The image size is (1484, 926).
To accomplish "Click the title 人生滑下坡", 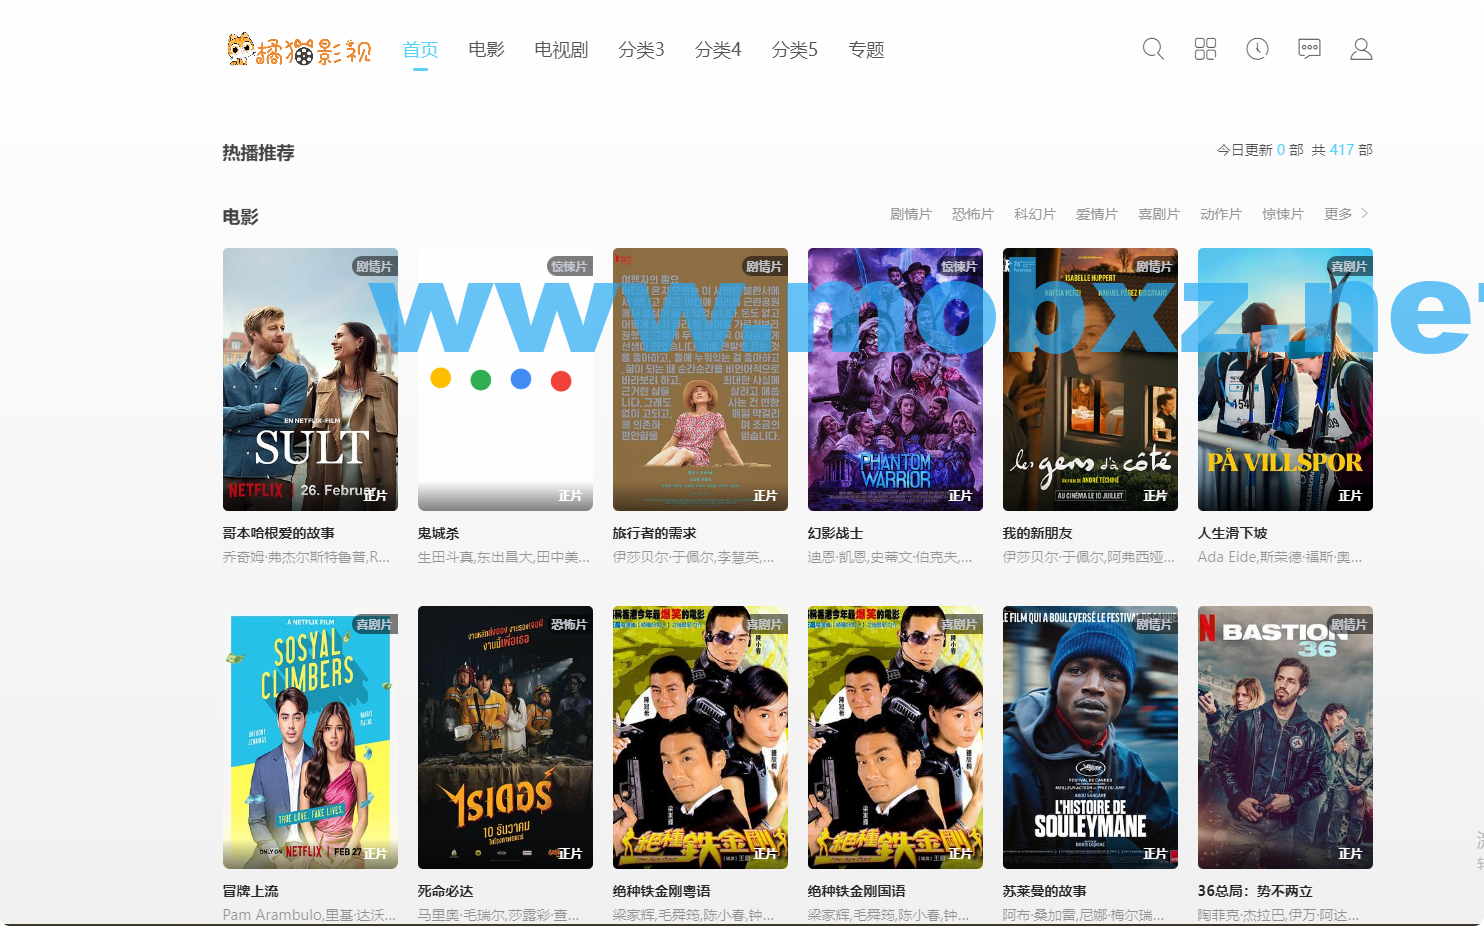I will click(1232, 533).
